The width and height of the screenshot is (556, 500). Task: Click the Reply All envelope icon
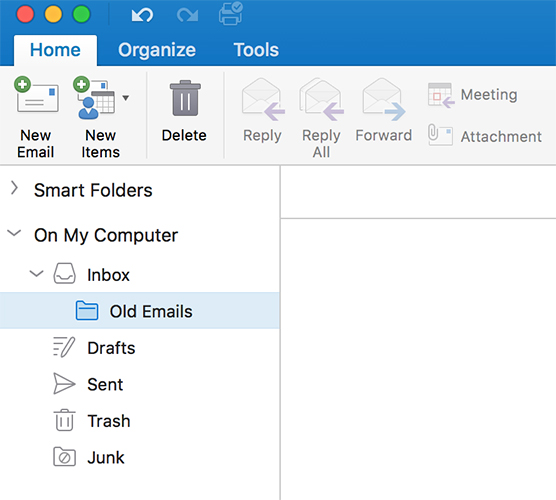[321, 99]
